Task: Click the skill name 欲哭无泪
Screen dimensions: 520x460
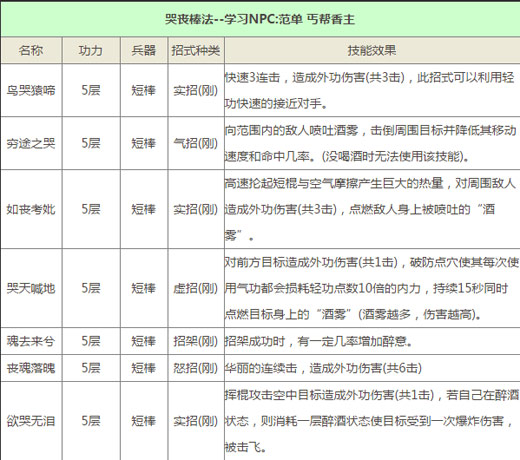Action: (31, 421)
